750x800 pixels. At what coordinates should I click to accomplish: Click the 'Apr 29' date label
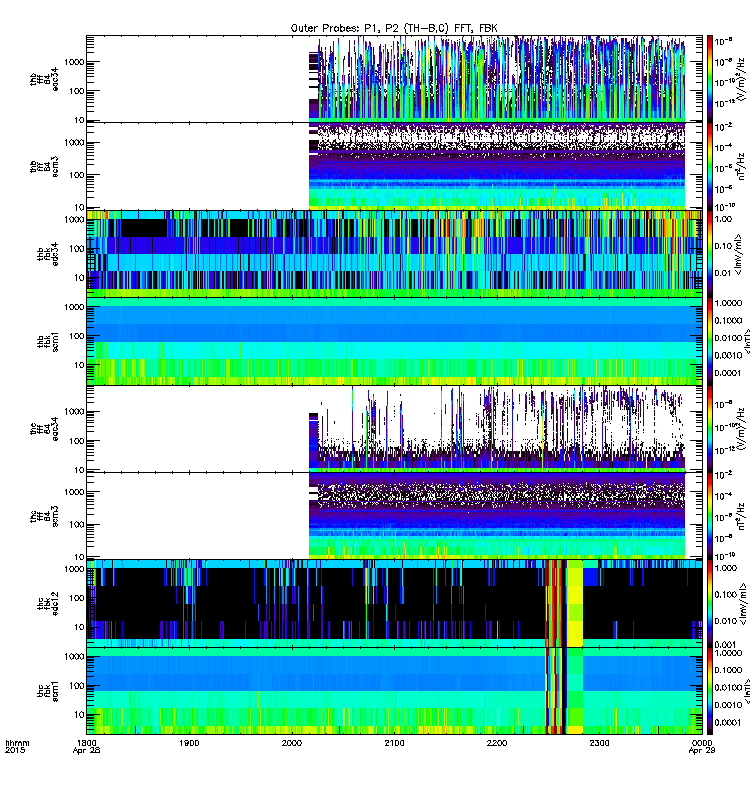coord(702,751)
